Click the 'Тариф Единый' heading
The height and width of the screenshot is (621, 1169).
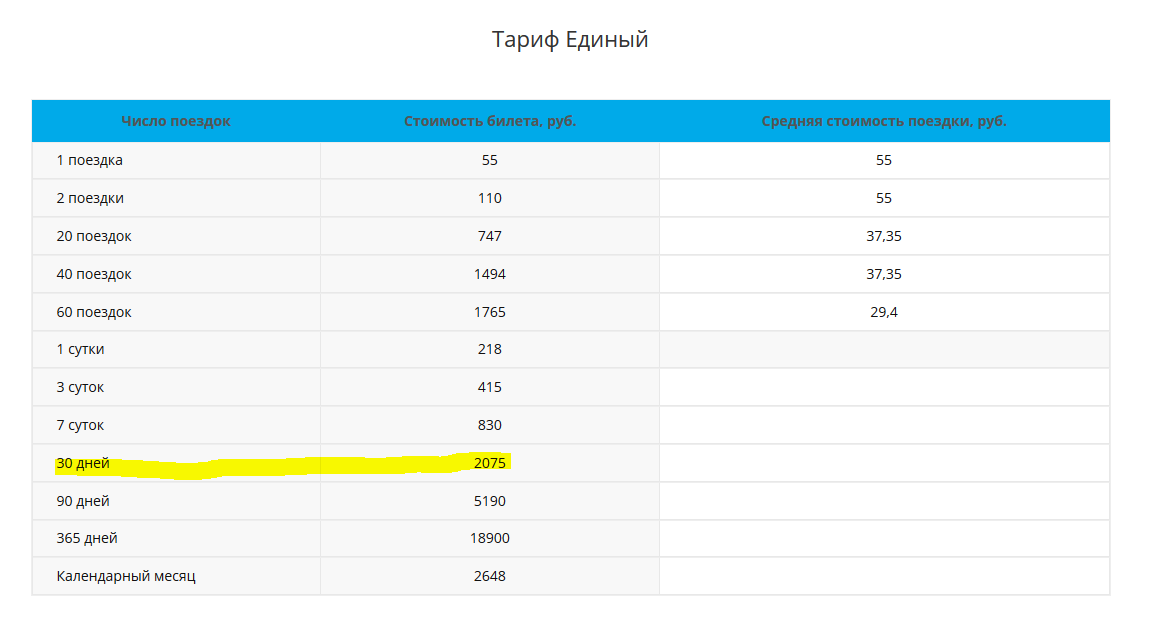coord(570,39)
